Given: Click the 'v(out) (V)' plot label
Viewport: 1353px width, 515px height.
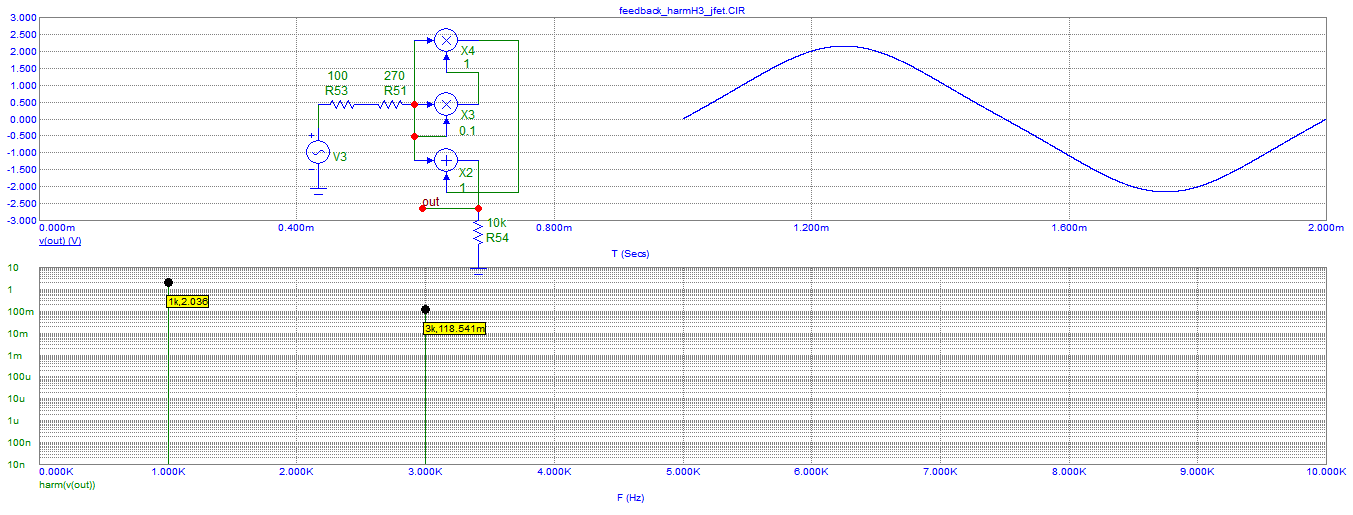Looking at the screenshot, I should [x=60, y=241].
